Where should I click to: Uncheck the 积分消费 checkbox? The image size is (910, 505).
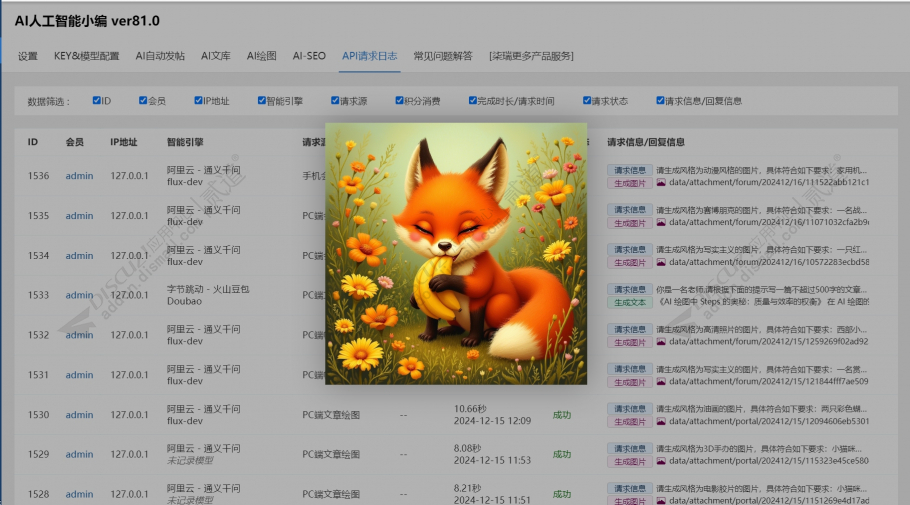click(x=399, y=100)
